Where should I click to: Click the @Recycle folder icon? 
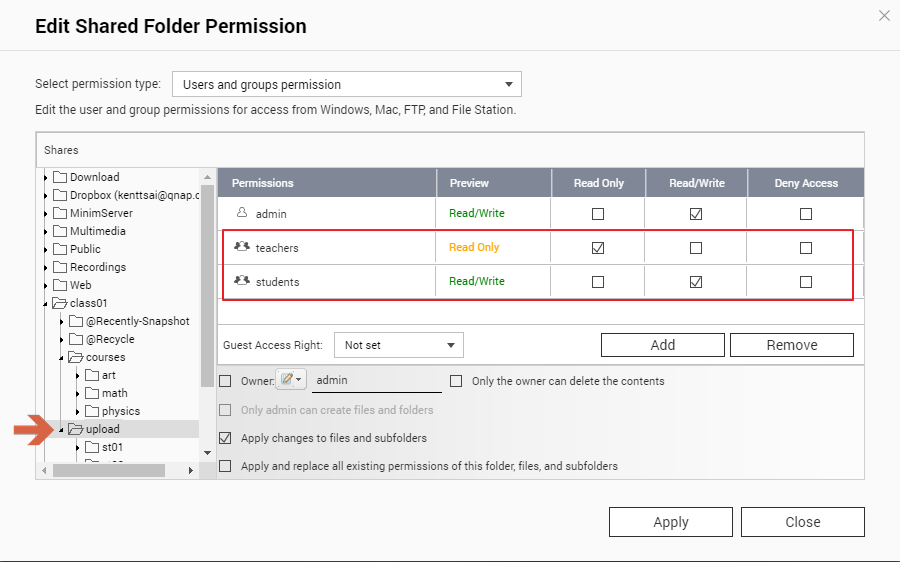76,339
